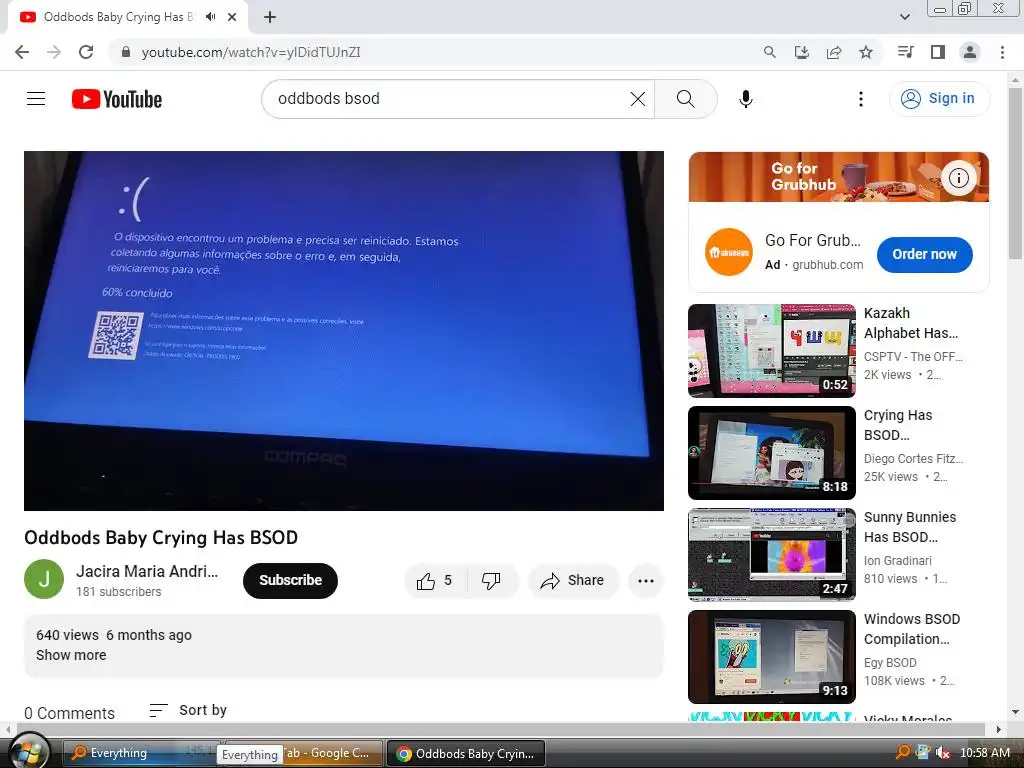
Task: Open ad info icon on Grubhub banner
Action: click(x=959, y=178)
